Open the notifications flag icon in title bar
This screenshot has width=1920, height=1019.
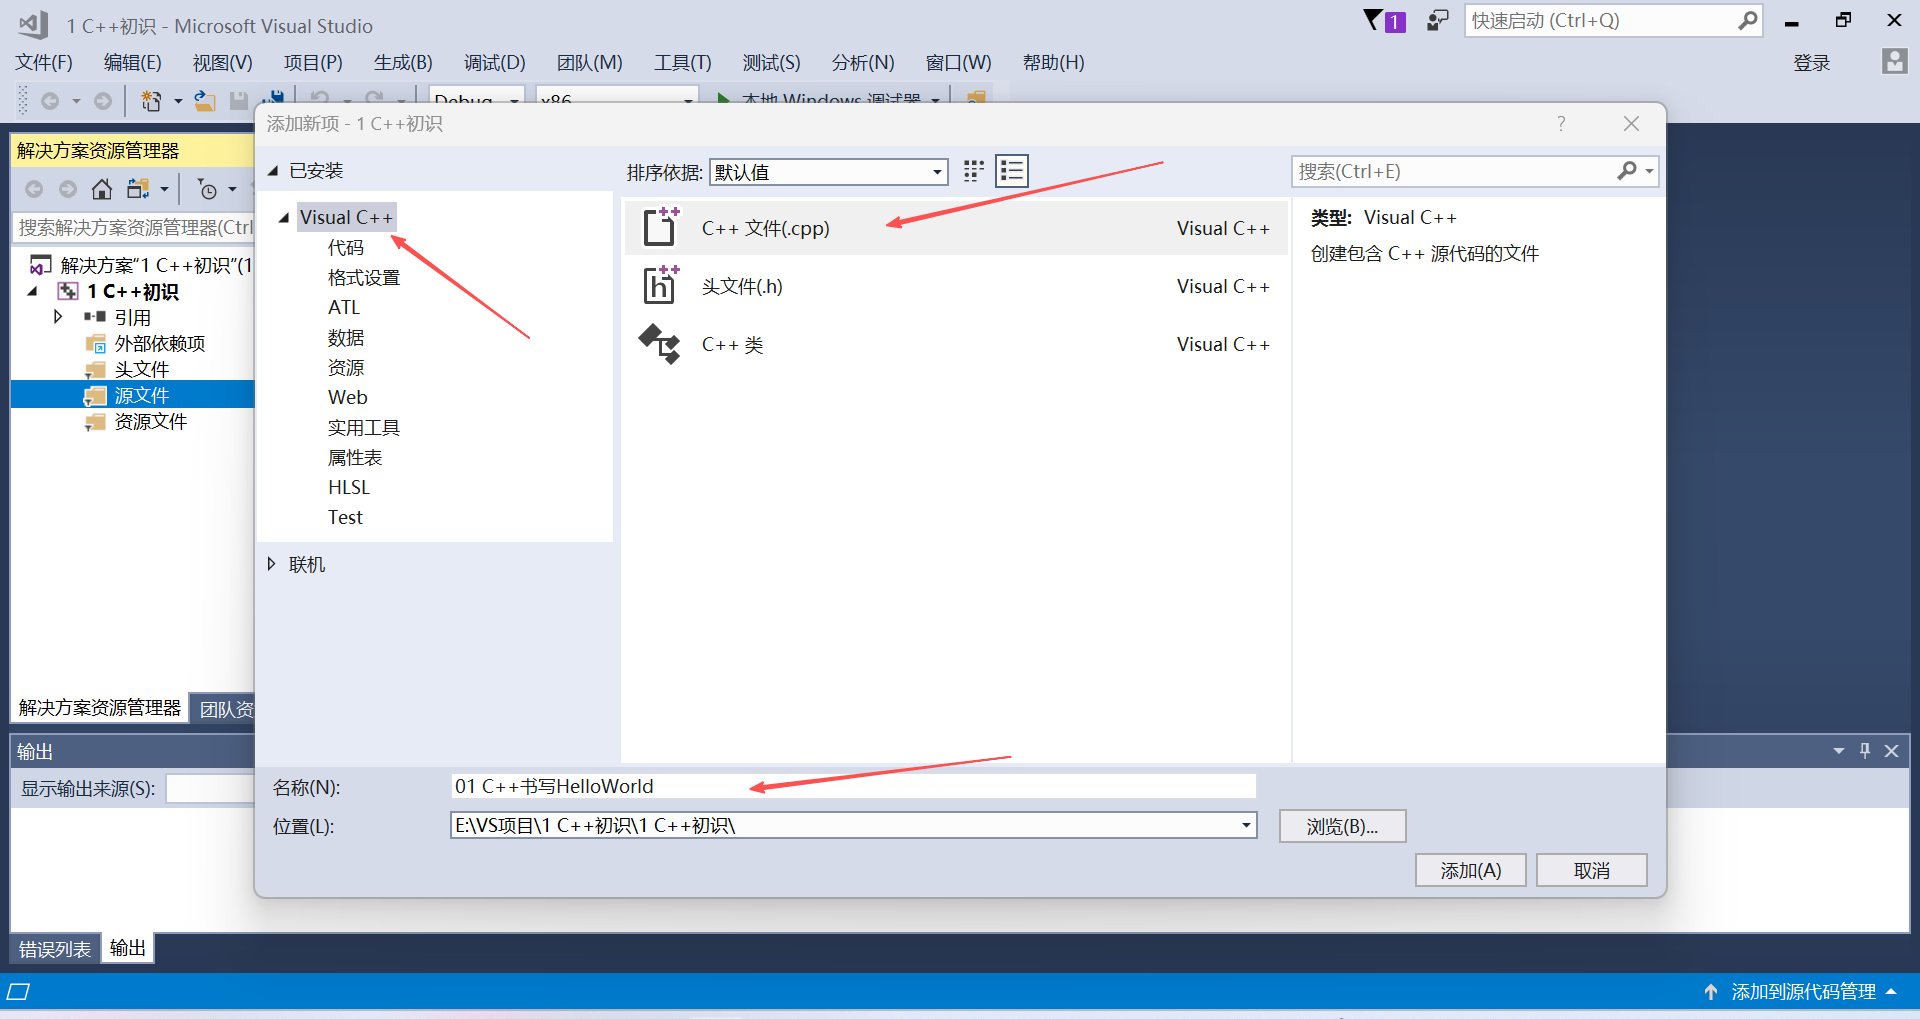coord(1384,20)
